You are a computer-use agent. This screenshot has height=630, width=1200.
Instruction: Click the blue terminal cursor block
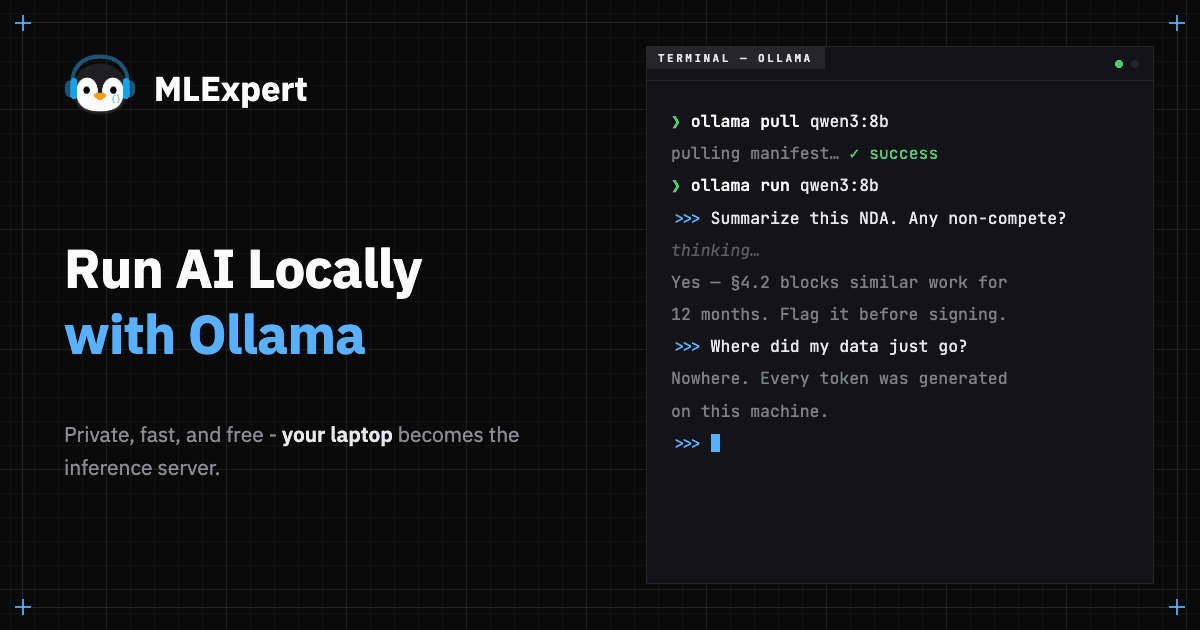coord(715,443)
